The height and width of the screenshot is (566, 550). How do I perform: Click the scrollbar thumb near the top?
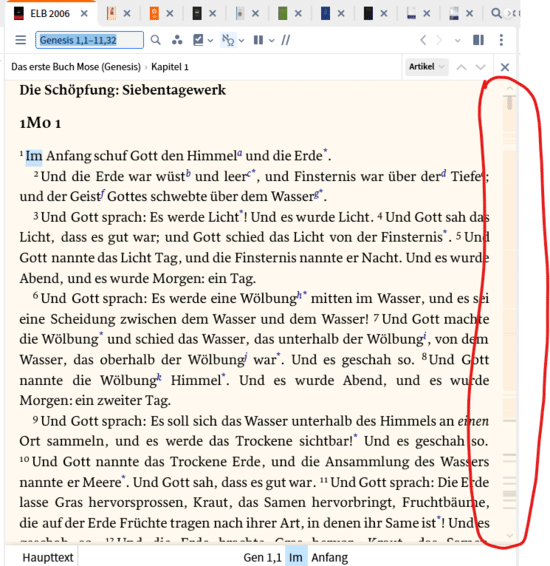click(510, 103)
